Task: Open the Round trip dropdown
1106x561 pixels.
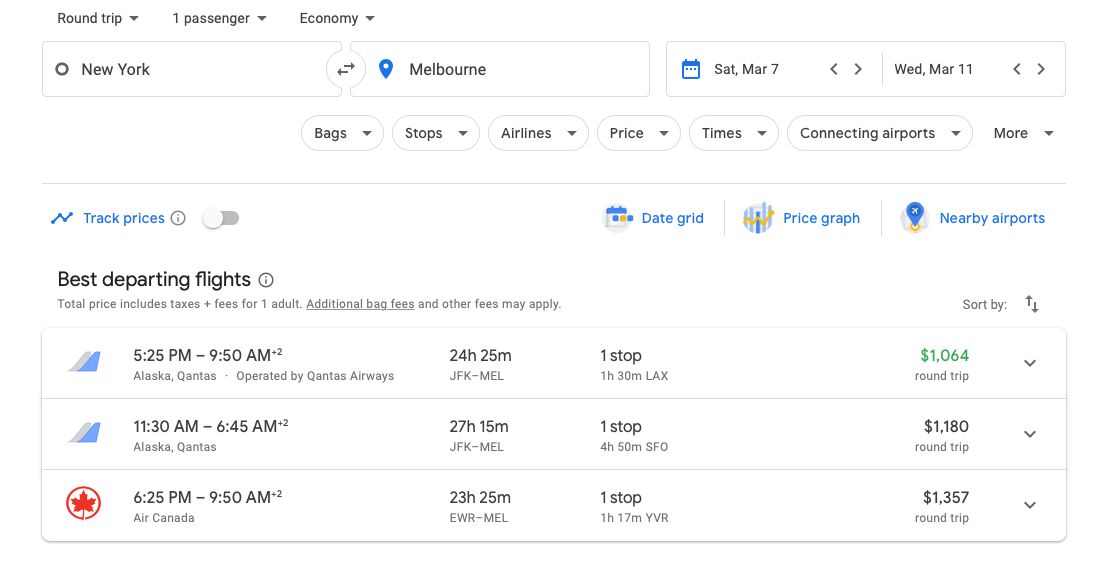Action: coord(97,18)
